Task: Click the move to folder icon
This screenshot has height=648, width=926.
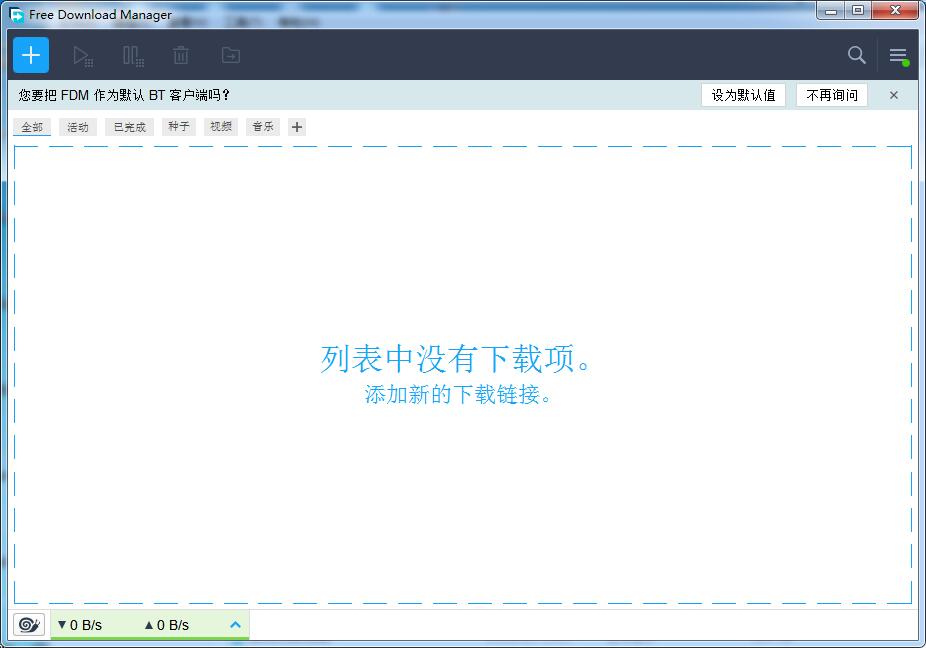Action: [x=230, y=56]
